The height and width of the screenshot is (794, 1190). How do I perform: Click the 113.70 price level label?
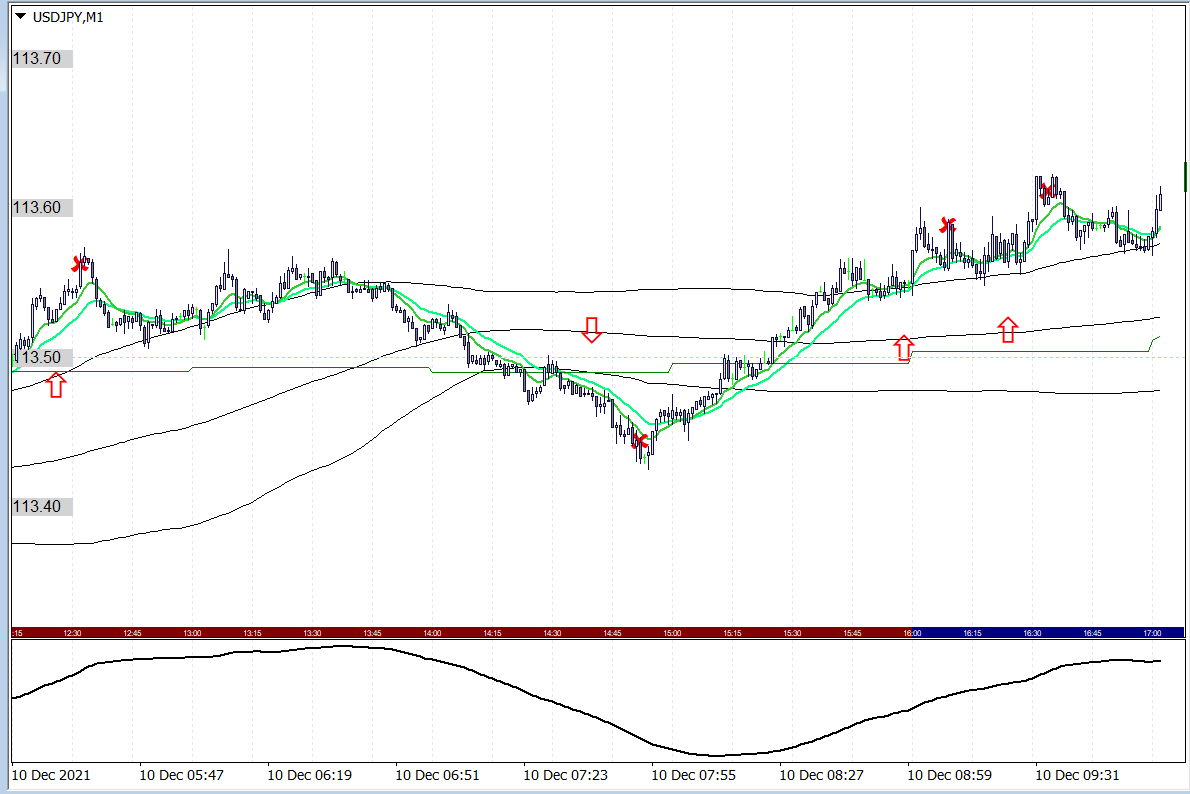37,59
